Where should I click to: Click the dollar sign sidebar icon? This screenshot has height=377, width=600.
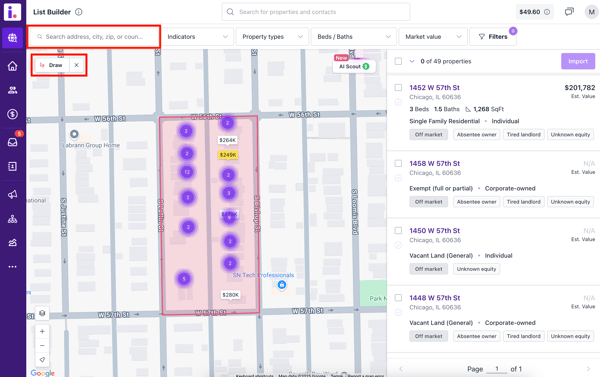(13, 114)
